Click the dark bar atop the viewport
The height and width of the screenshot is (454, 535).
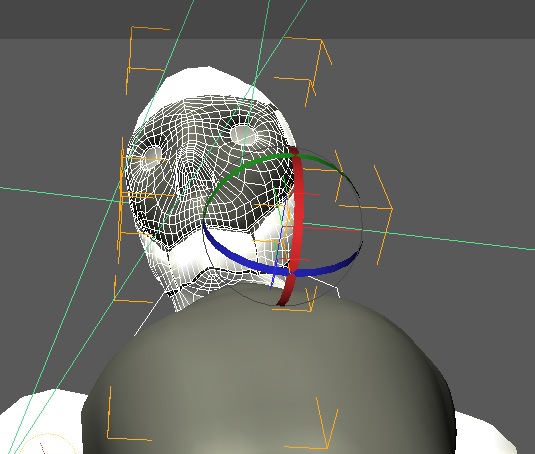(268, 19)
